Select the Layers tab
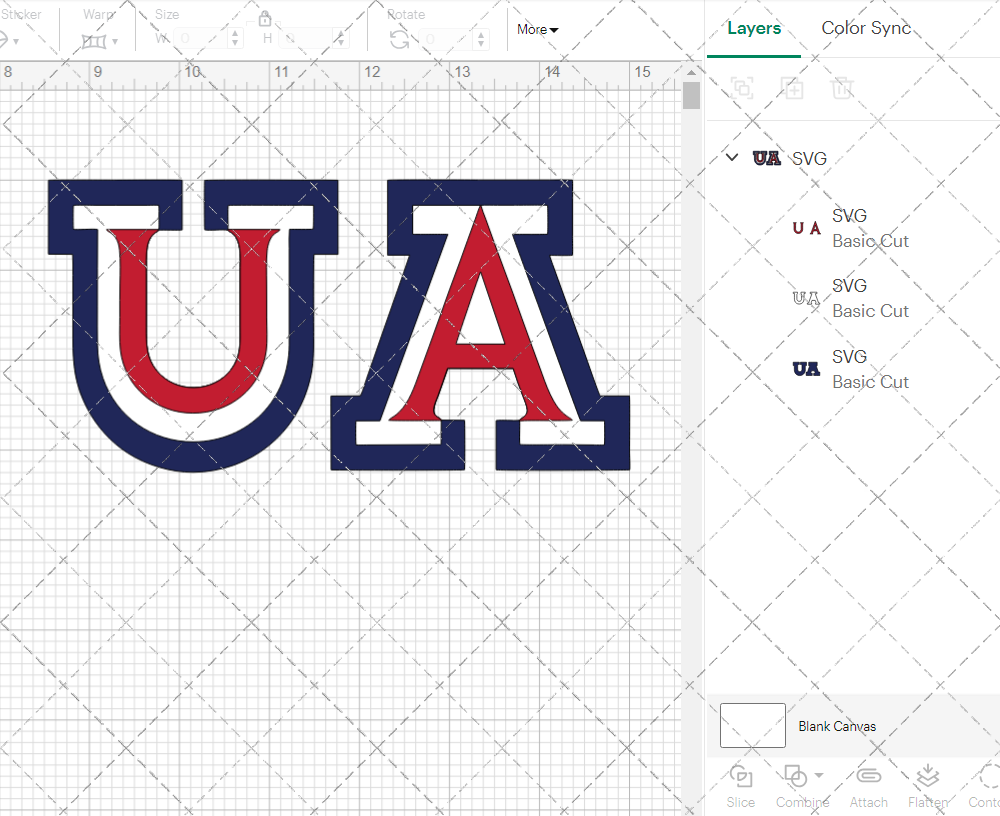 point(754,28)
